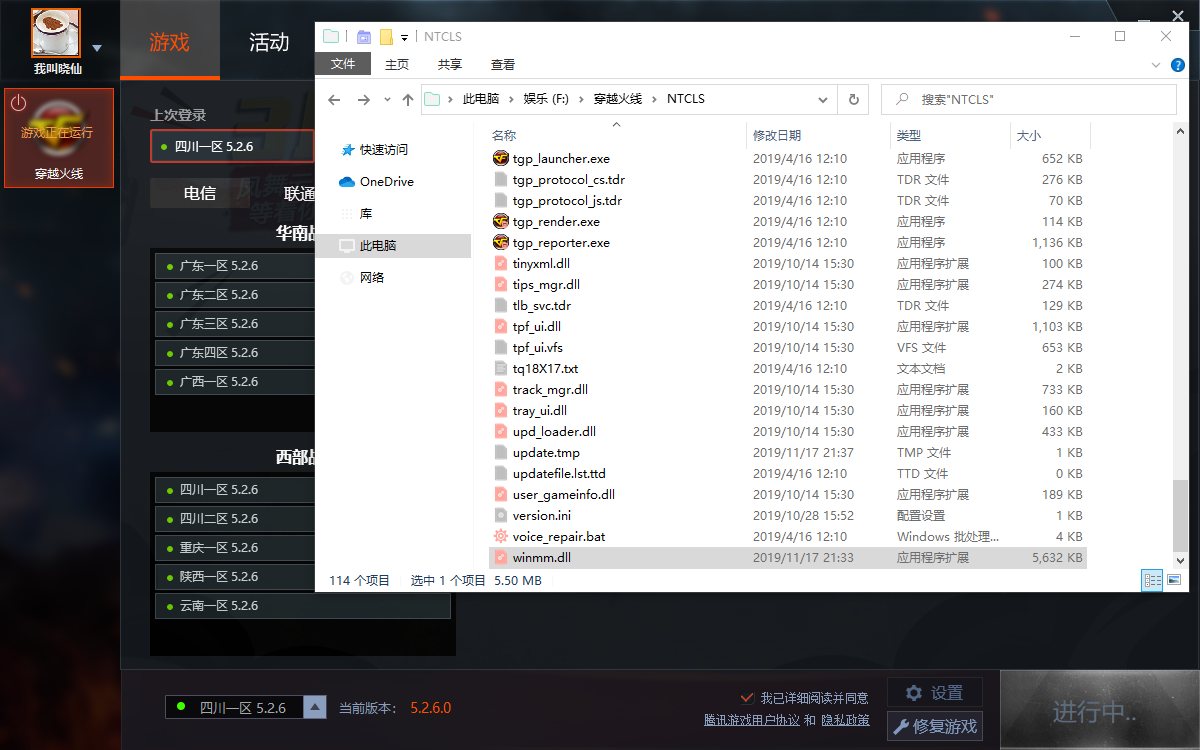This screenshot has height=750, width=1200.
Task: Click the coffee cup profile avatar
Action: pyautogui.click(x=57, y=32)
